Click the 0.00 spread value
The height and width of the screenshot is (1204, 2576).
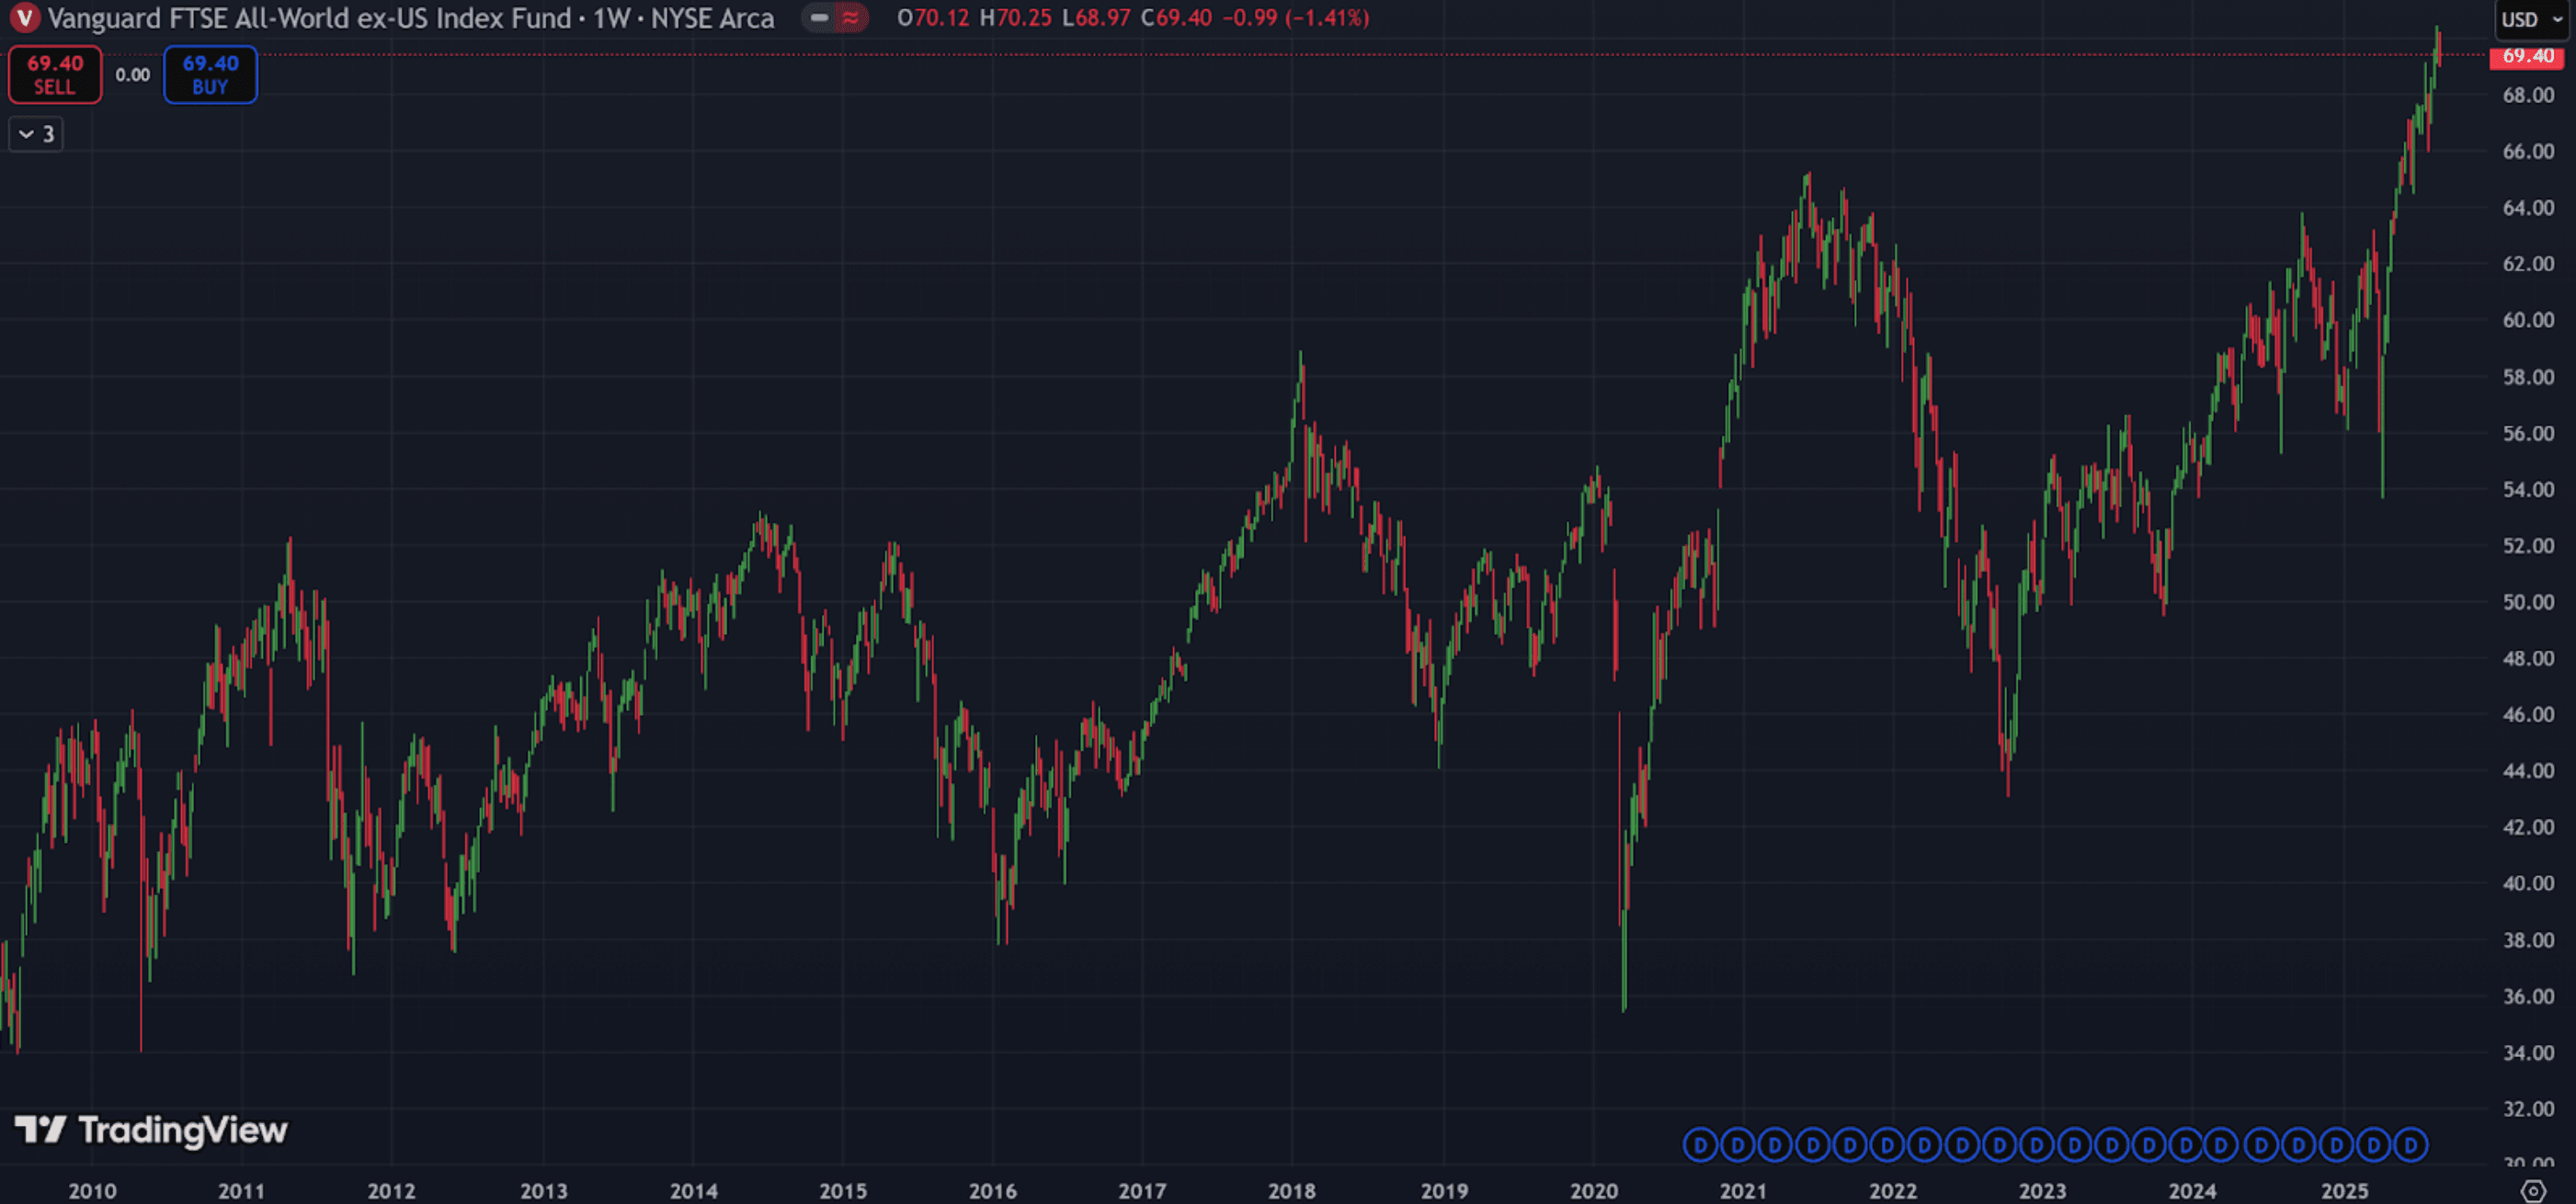(132, 75)
